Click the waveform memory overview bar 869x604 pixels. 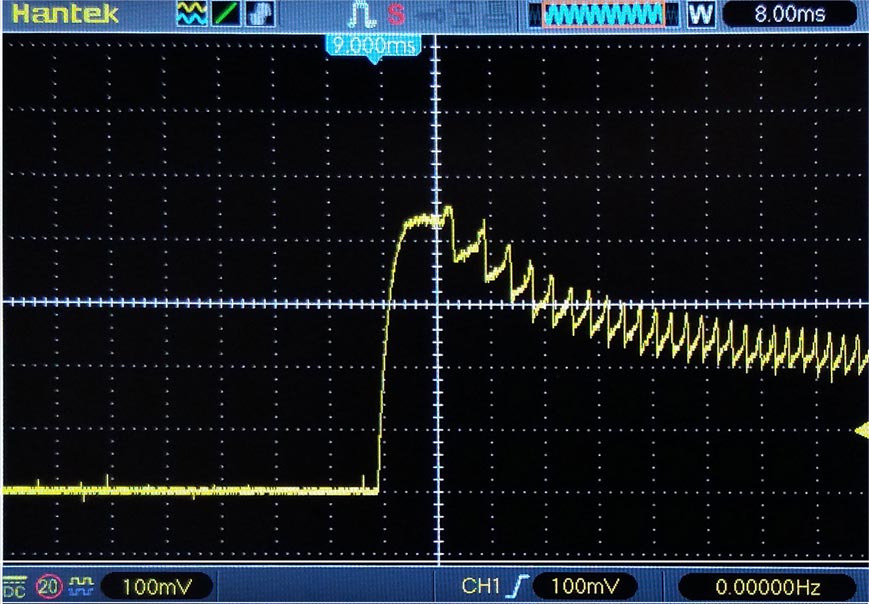coord(604,14)
